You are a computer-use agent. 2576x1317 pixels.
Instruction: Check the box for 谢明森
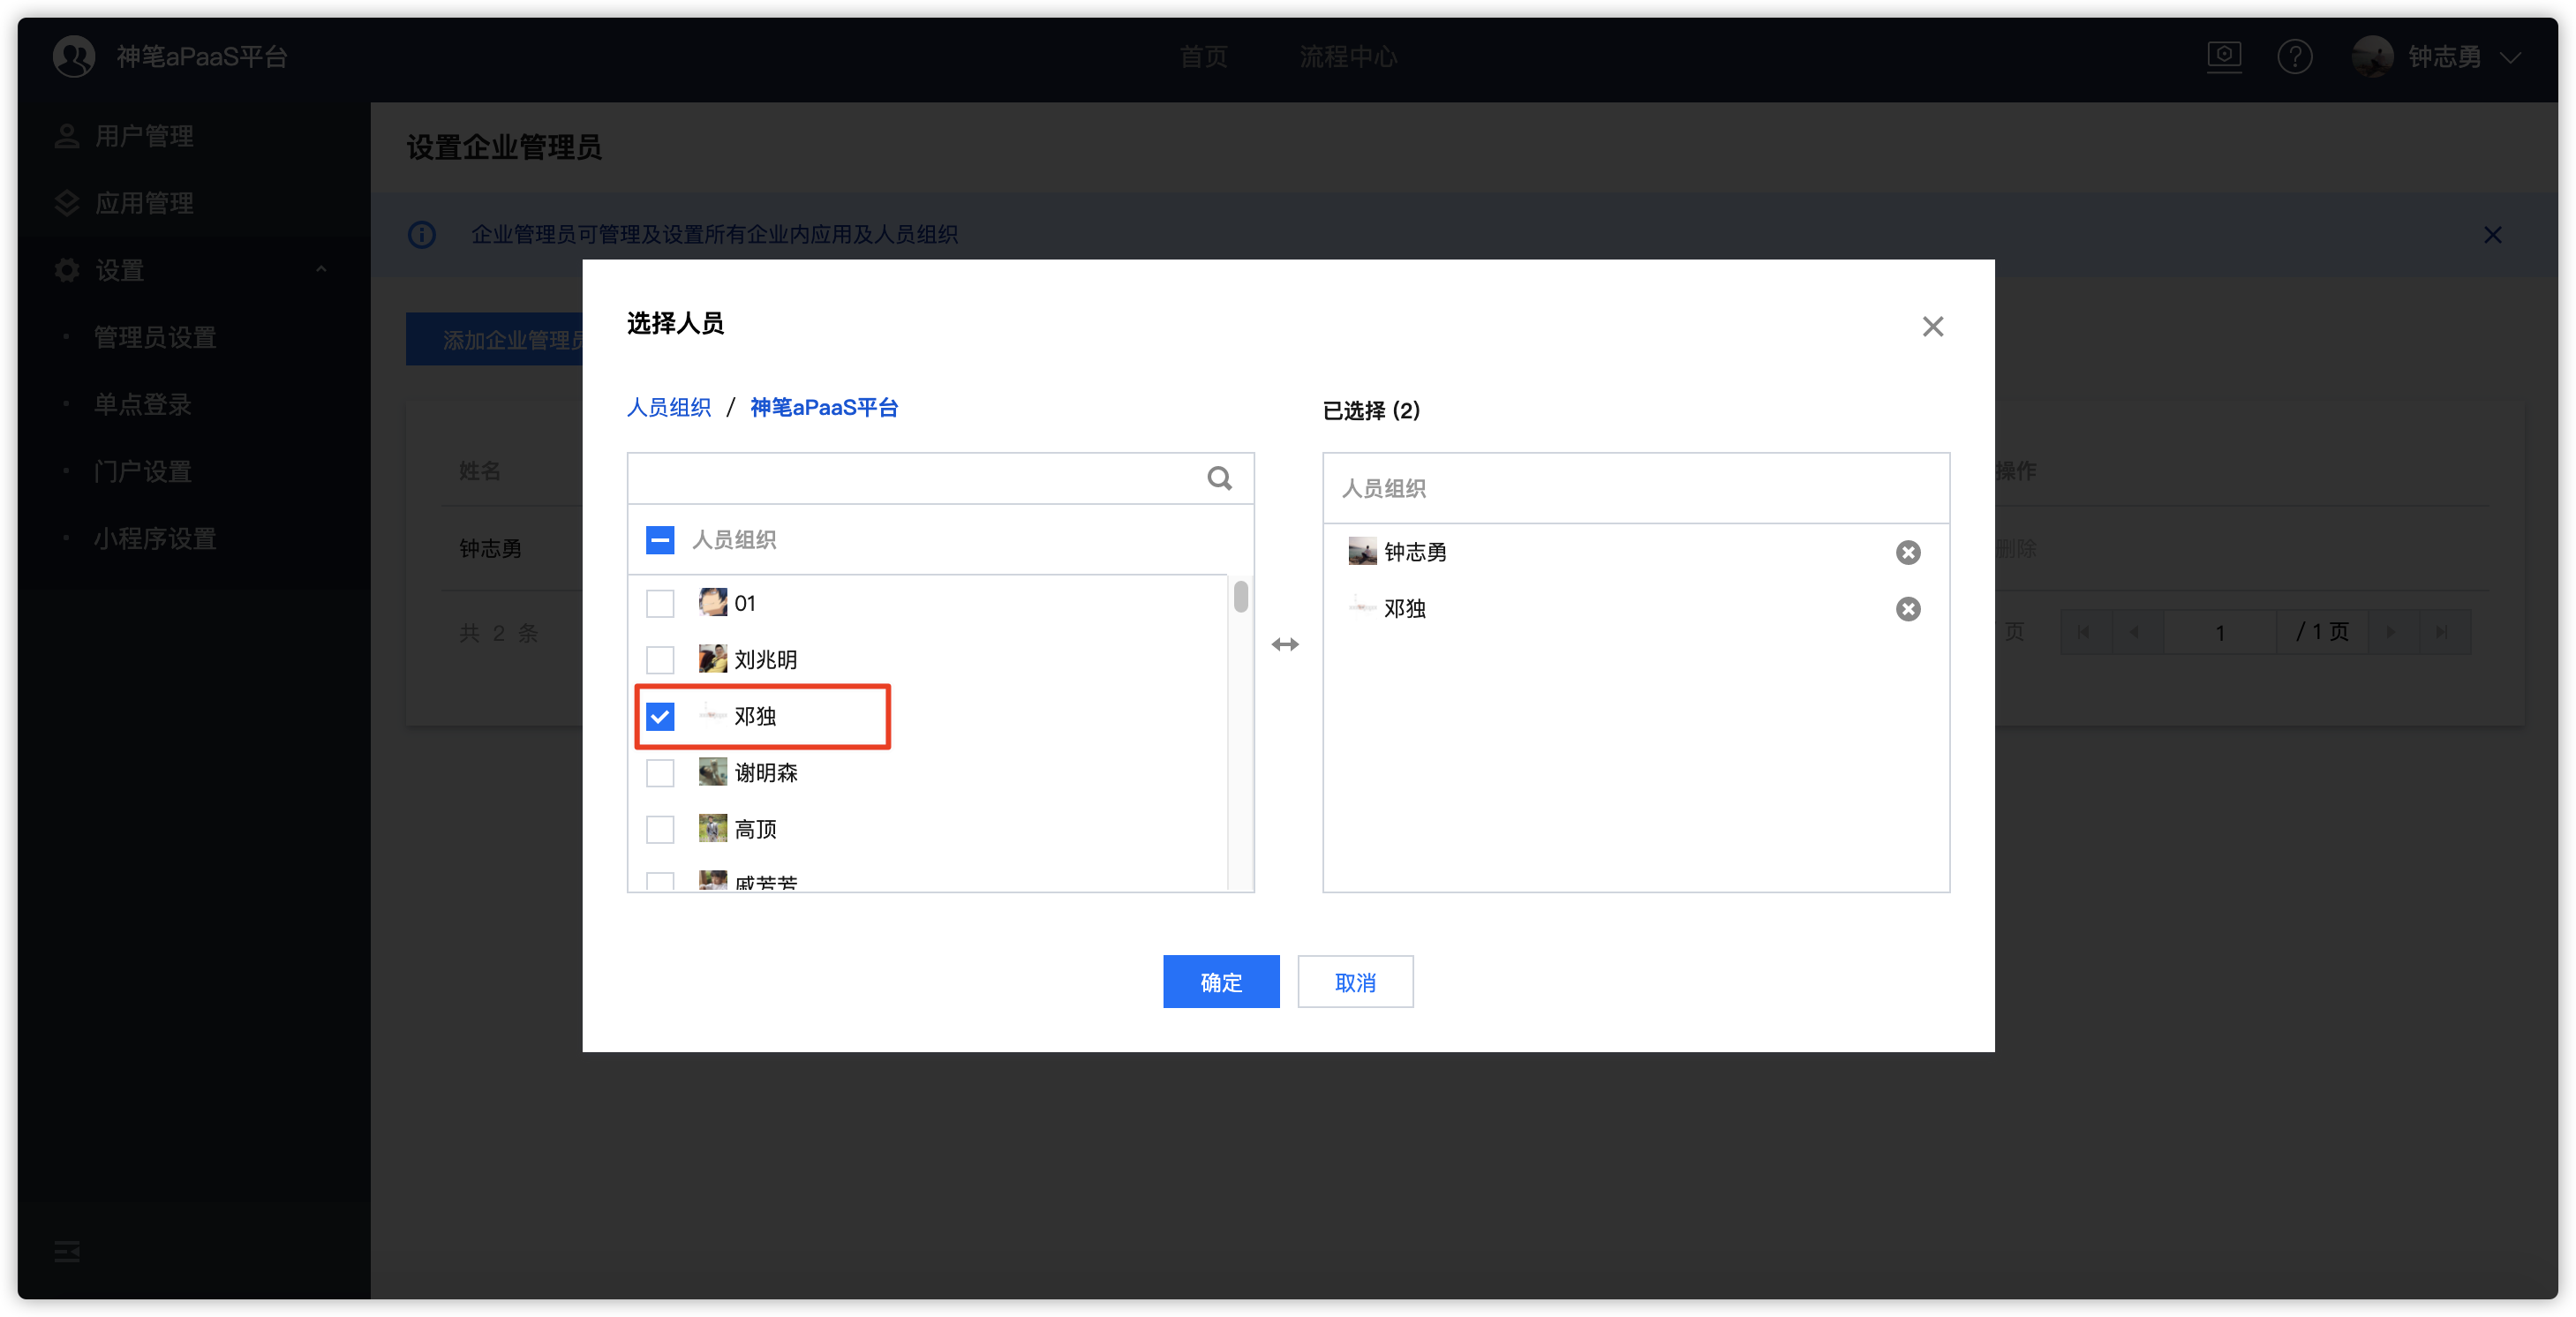pos(660,773)
